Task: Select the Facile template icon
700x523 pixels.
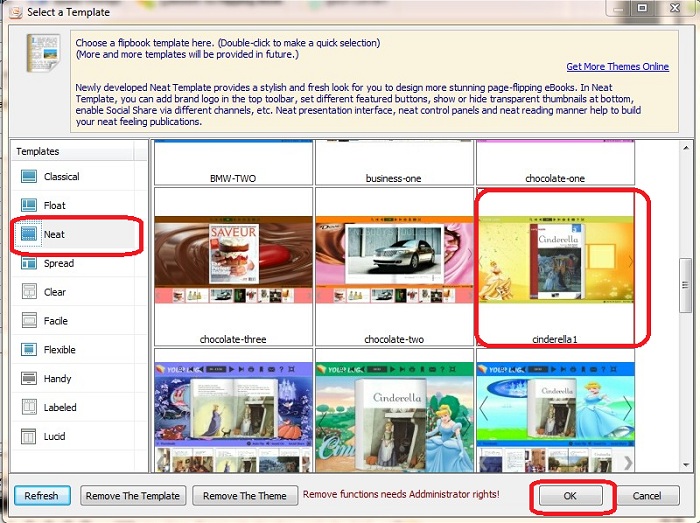Action: tap(29, 320)
